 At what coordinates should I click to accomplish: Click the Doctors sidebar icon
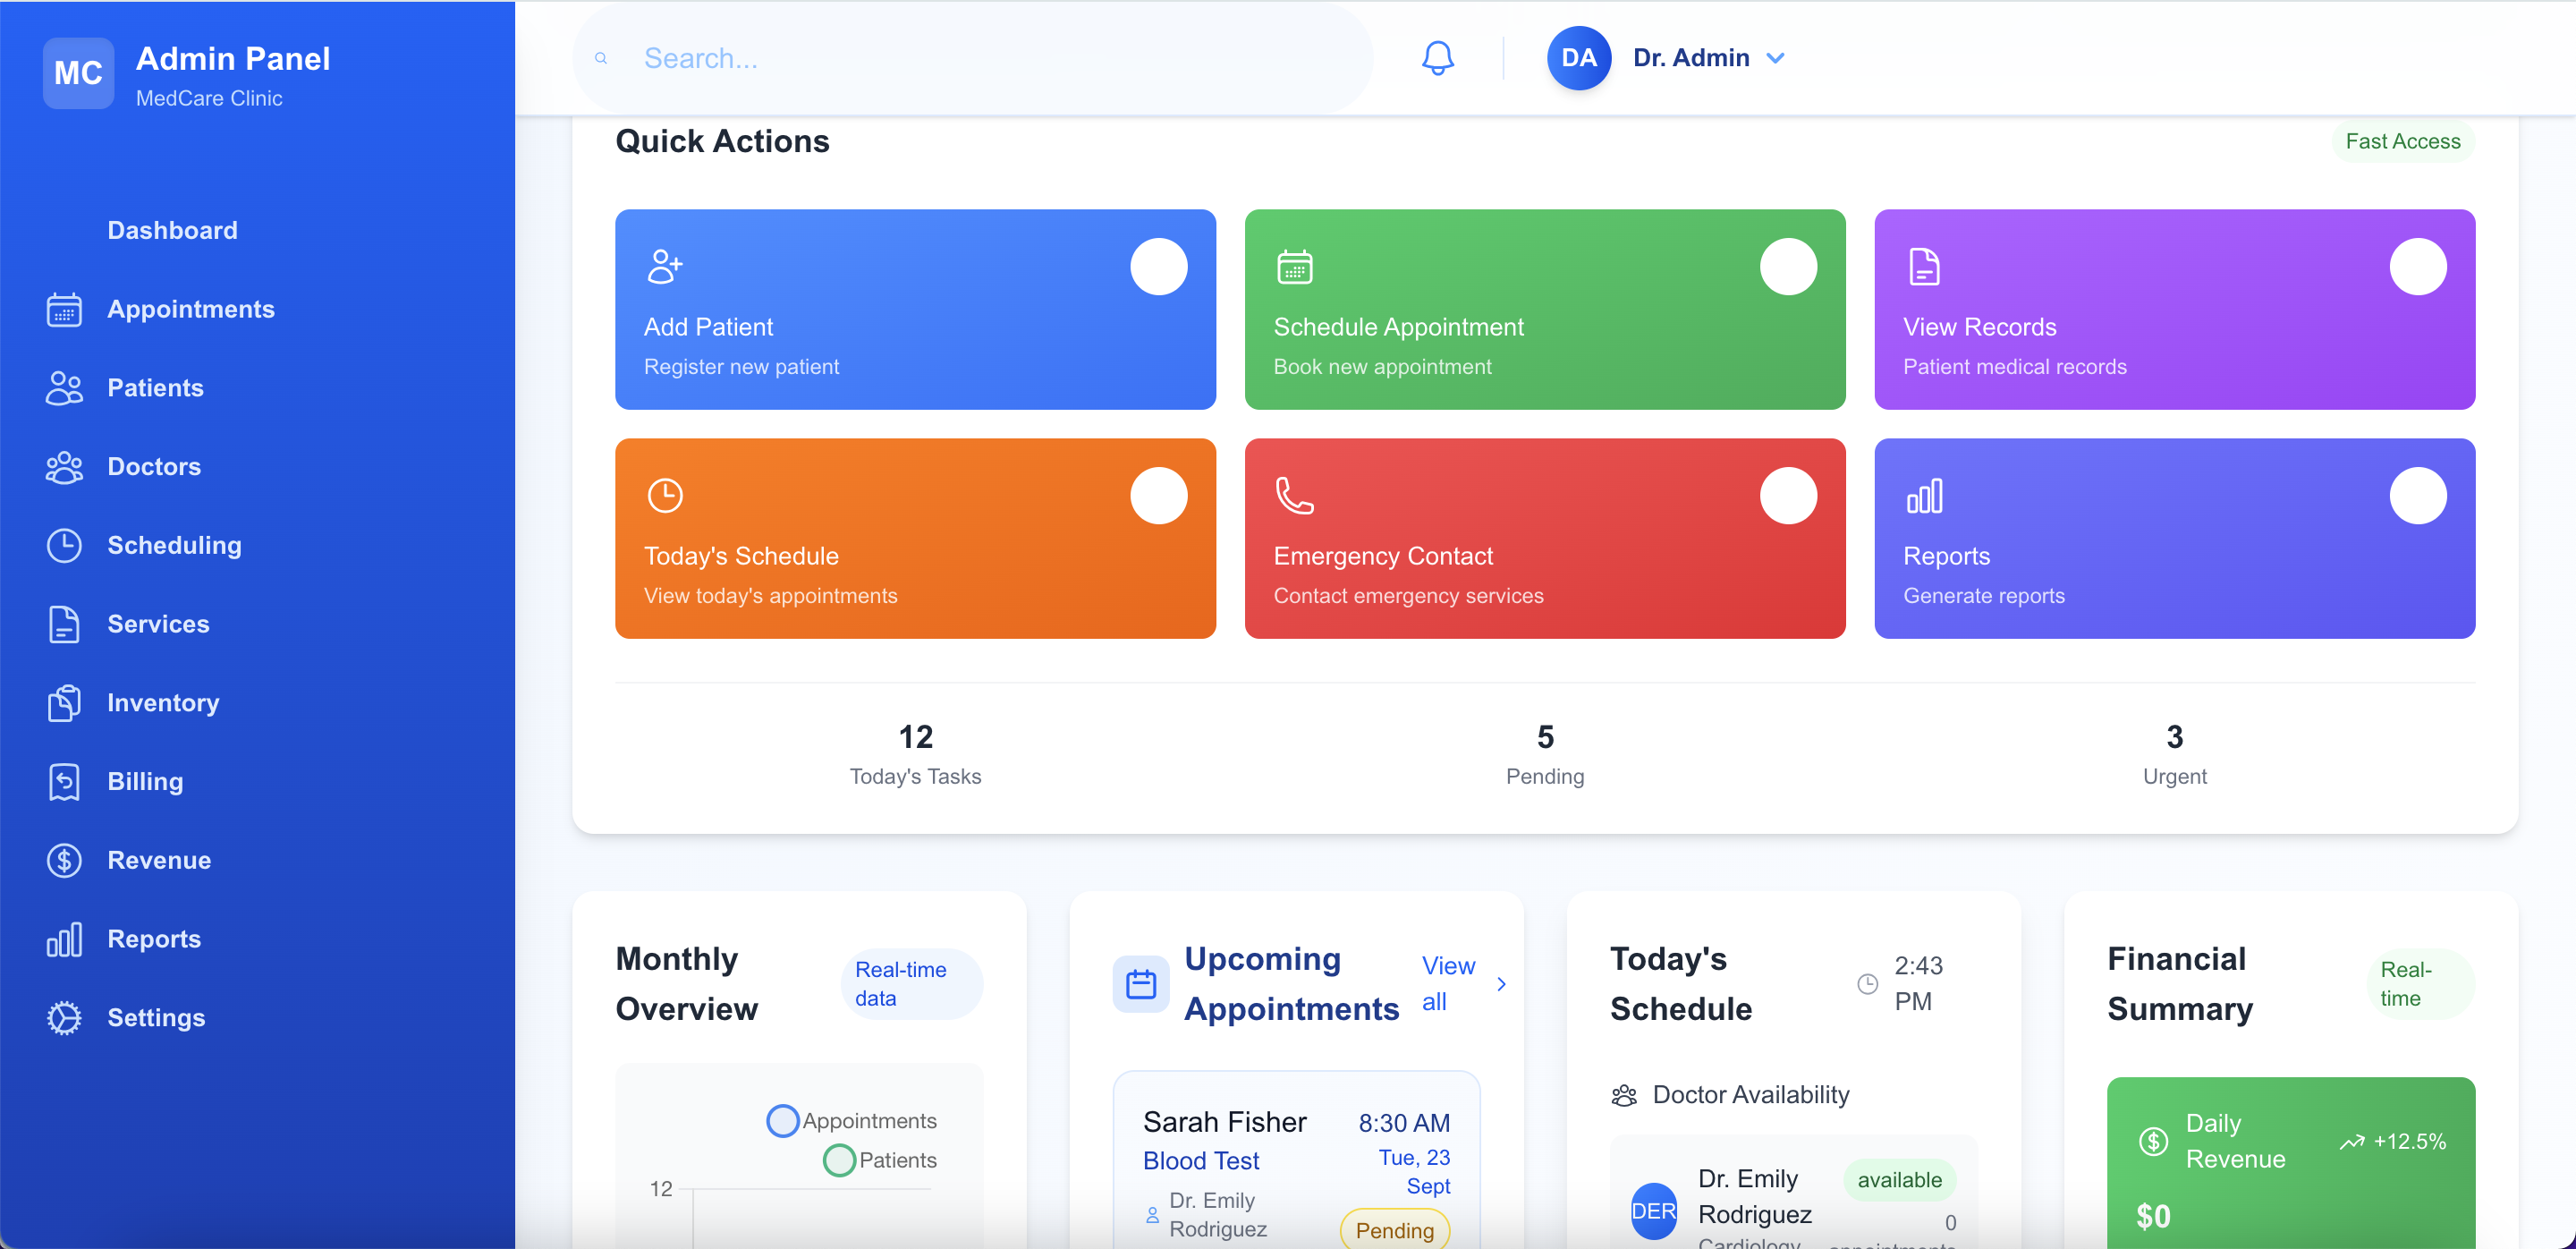click(x=64, y=466)
